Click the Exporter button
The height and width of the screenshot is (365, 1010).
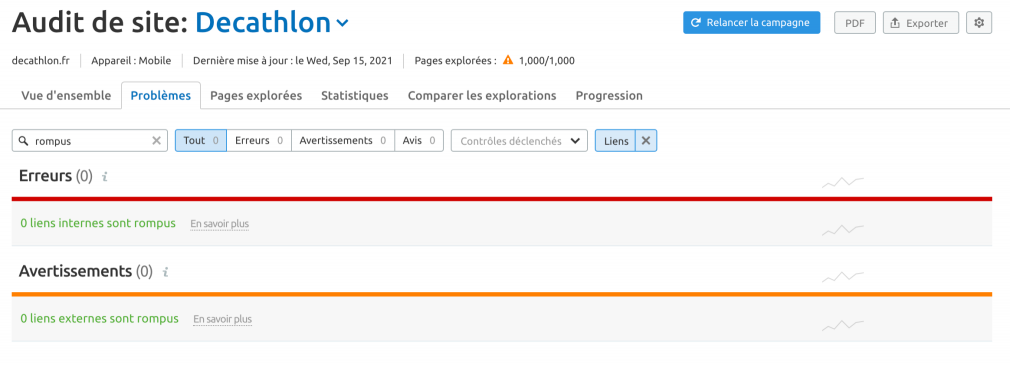920,23
